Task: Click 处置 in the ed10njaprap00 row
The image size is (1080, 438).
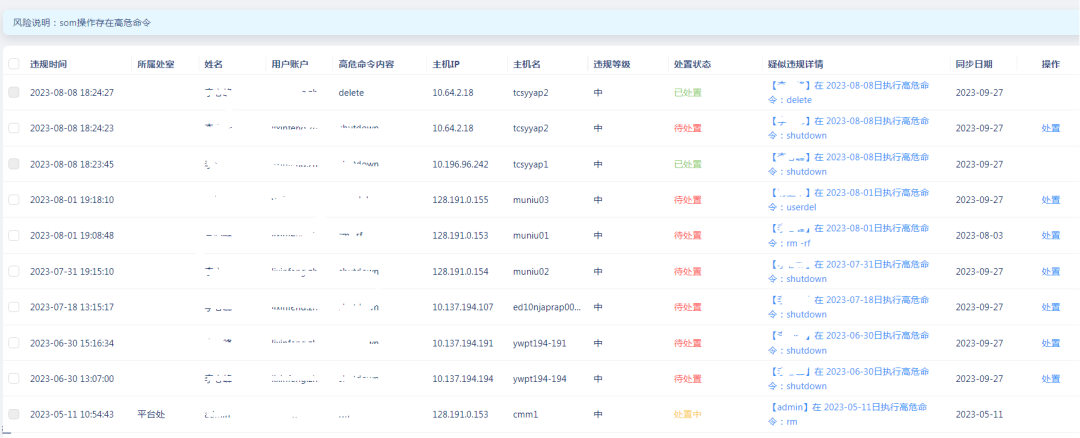Action: (x=1050, y=307)
